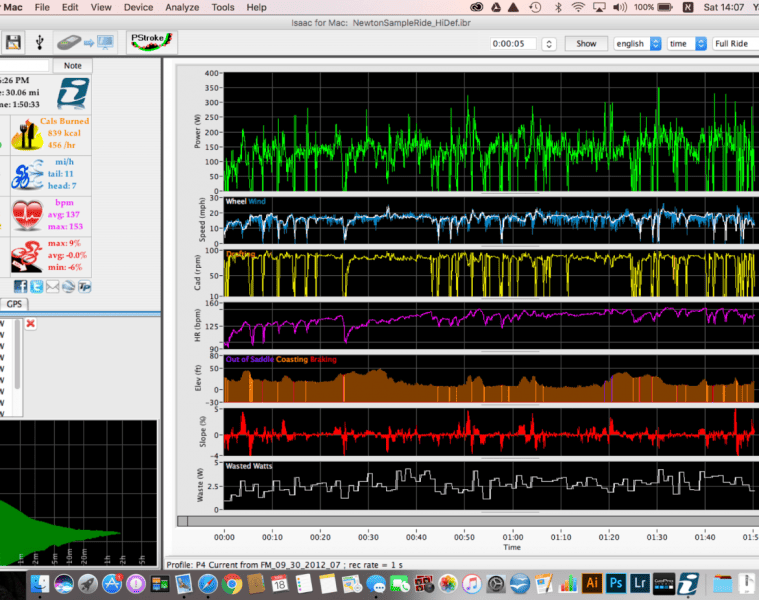Click the USB connection icon

39,42
